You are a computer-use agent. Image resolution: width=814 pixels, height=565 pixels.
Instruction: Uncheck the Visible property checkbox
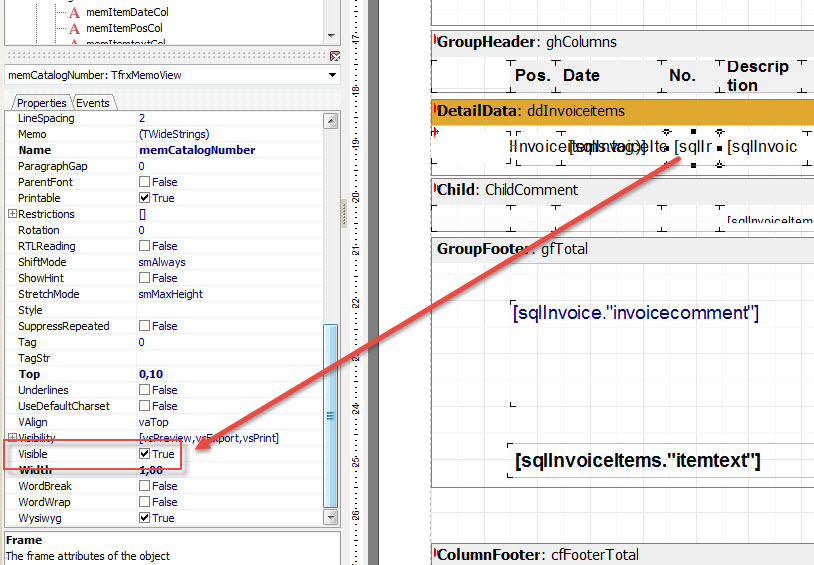(x=145, y=454)
